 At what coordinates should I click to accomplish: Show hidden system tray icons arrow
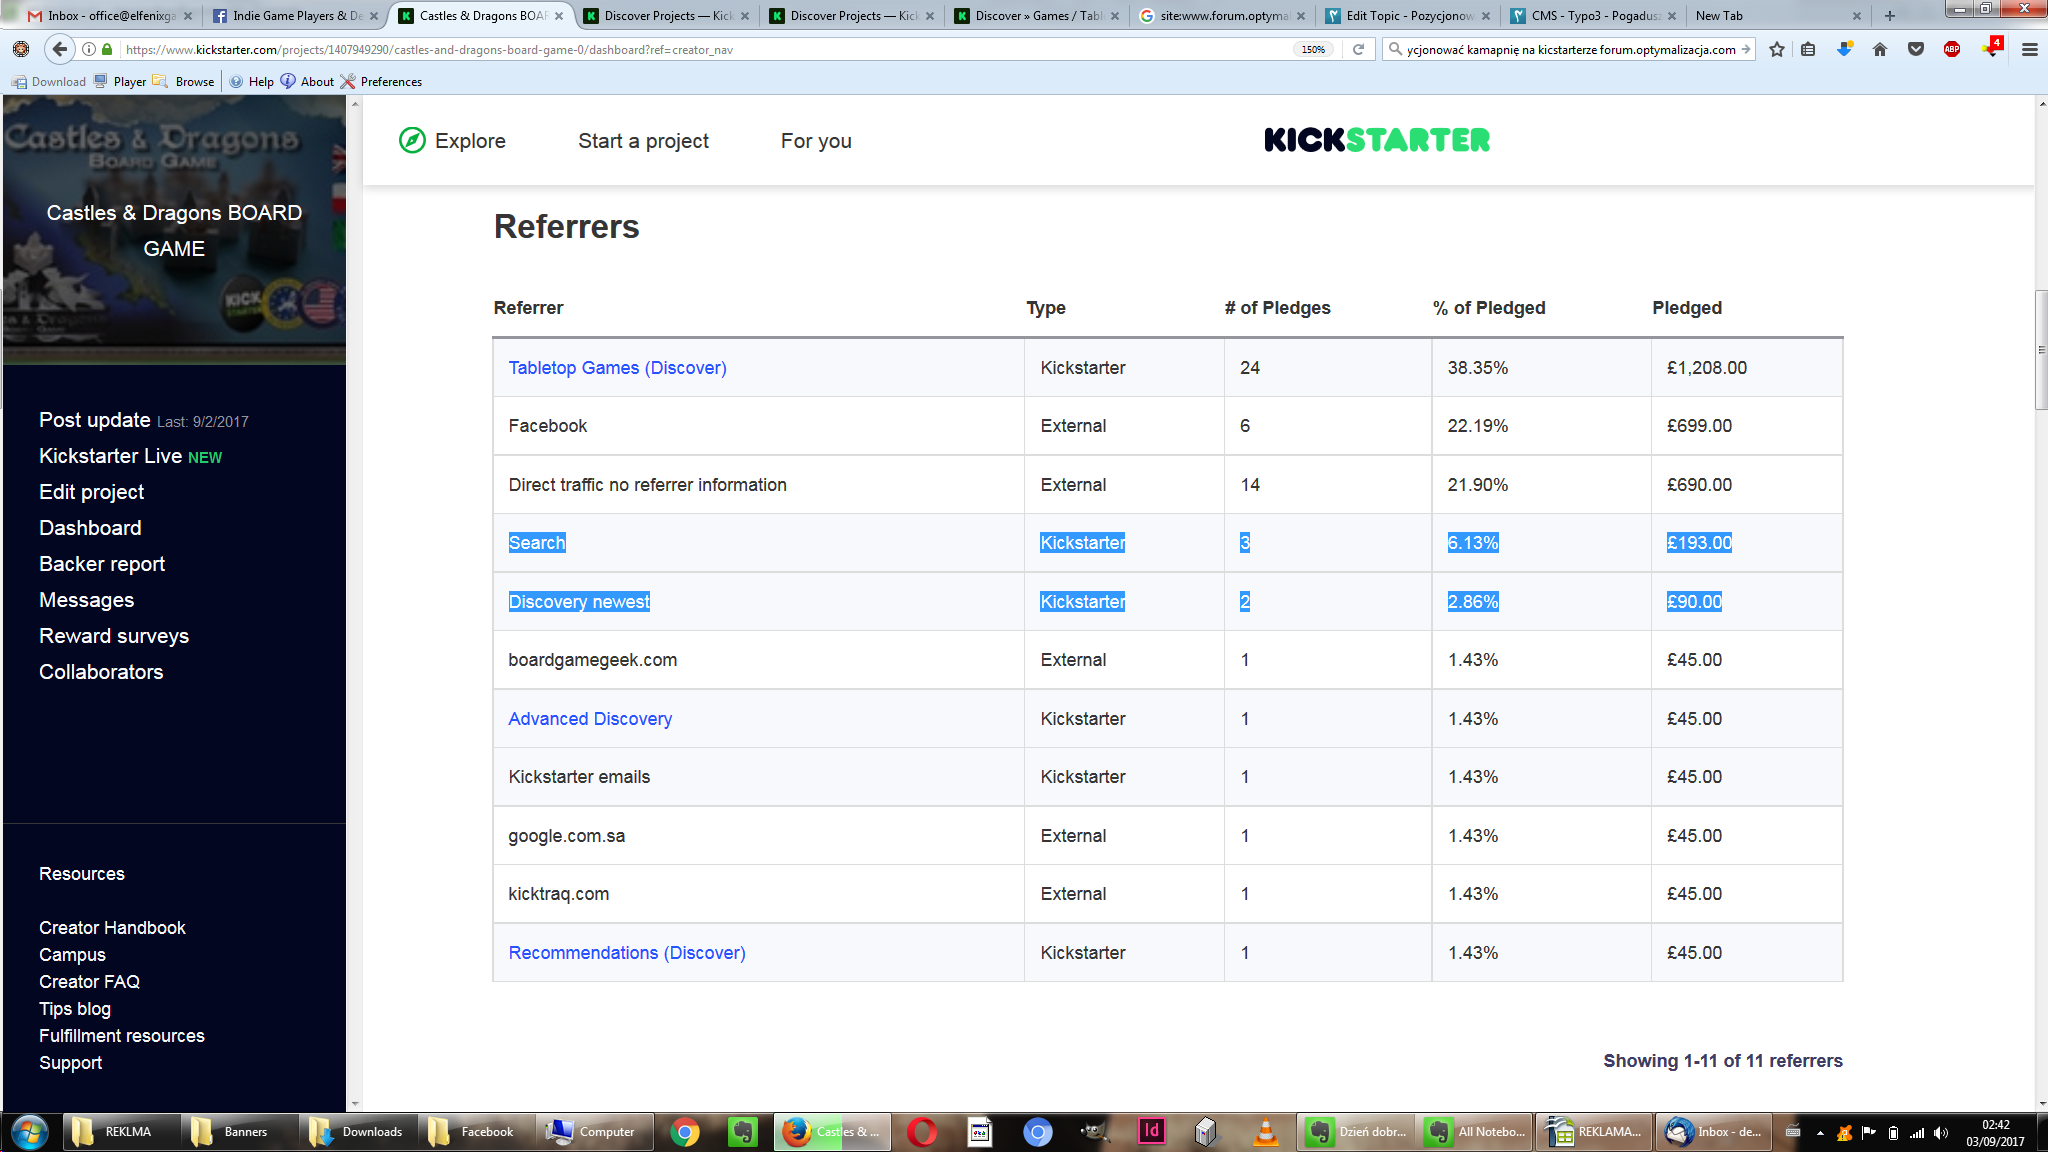[1820, 1133]
